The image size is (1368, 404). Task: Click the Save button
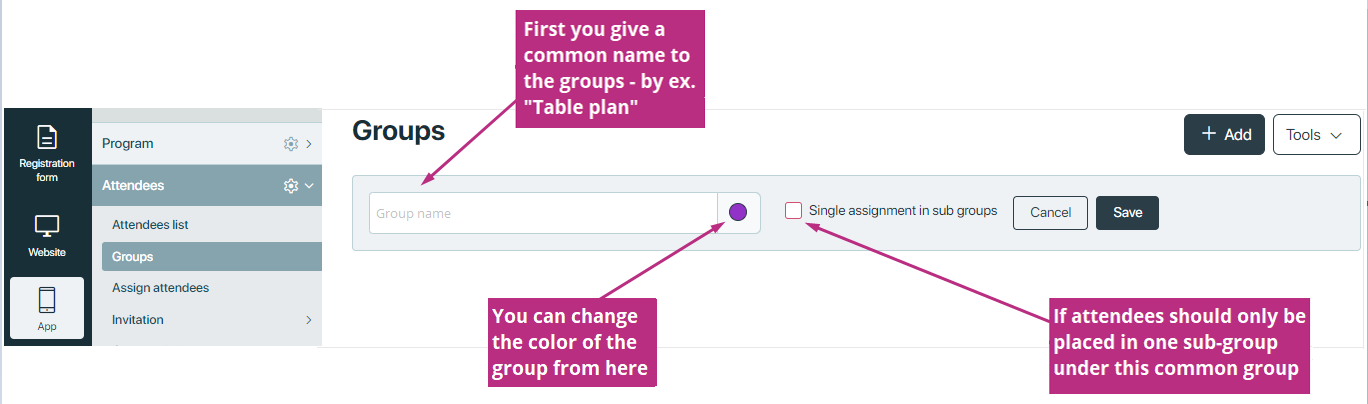pyautogui.click(x=1127, y=213)
